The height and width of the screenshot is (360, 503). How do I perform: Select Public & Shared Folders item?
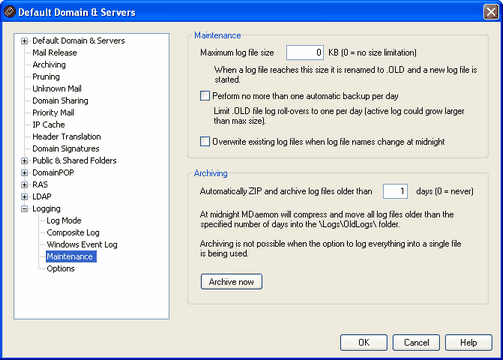pos(74,161)
